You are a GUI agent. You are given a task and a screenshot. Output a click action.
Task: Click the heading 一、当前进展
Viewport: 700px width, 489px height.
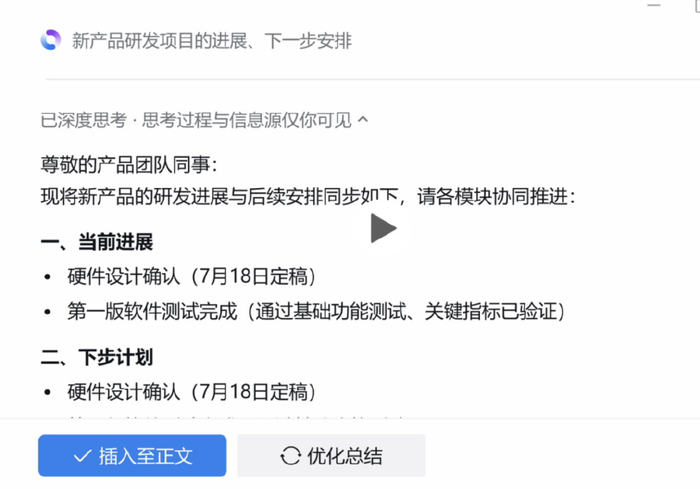97,242
